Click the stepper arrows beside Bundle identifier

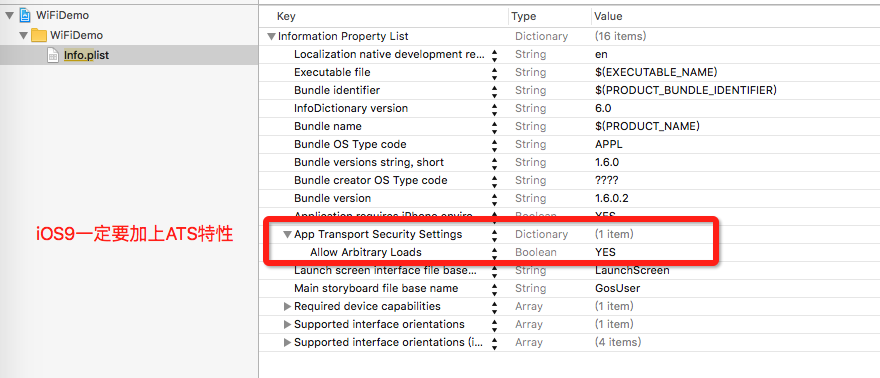(x=494, y=91)
